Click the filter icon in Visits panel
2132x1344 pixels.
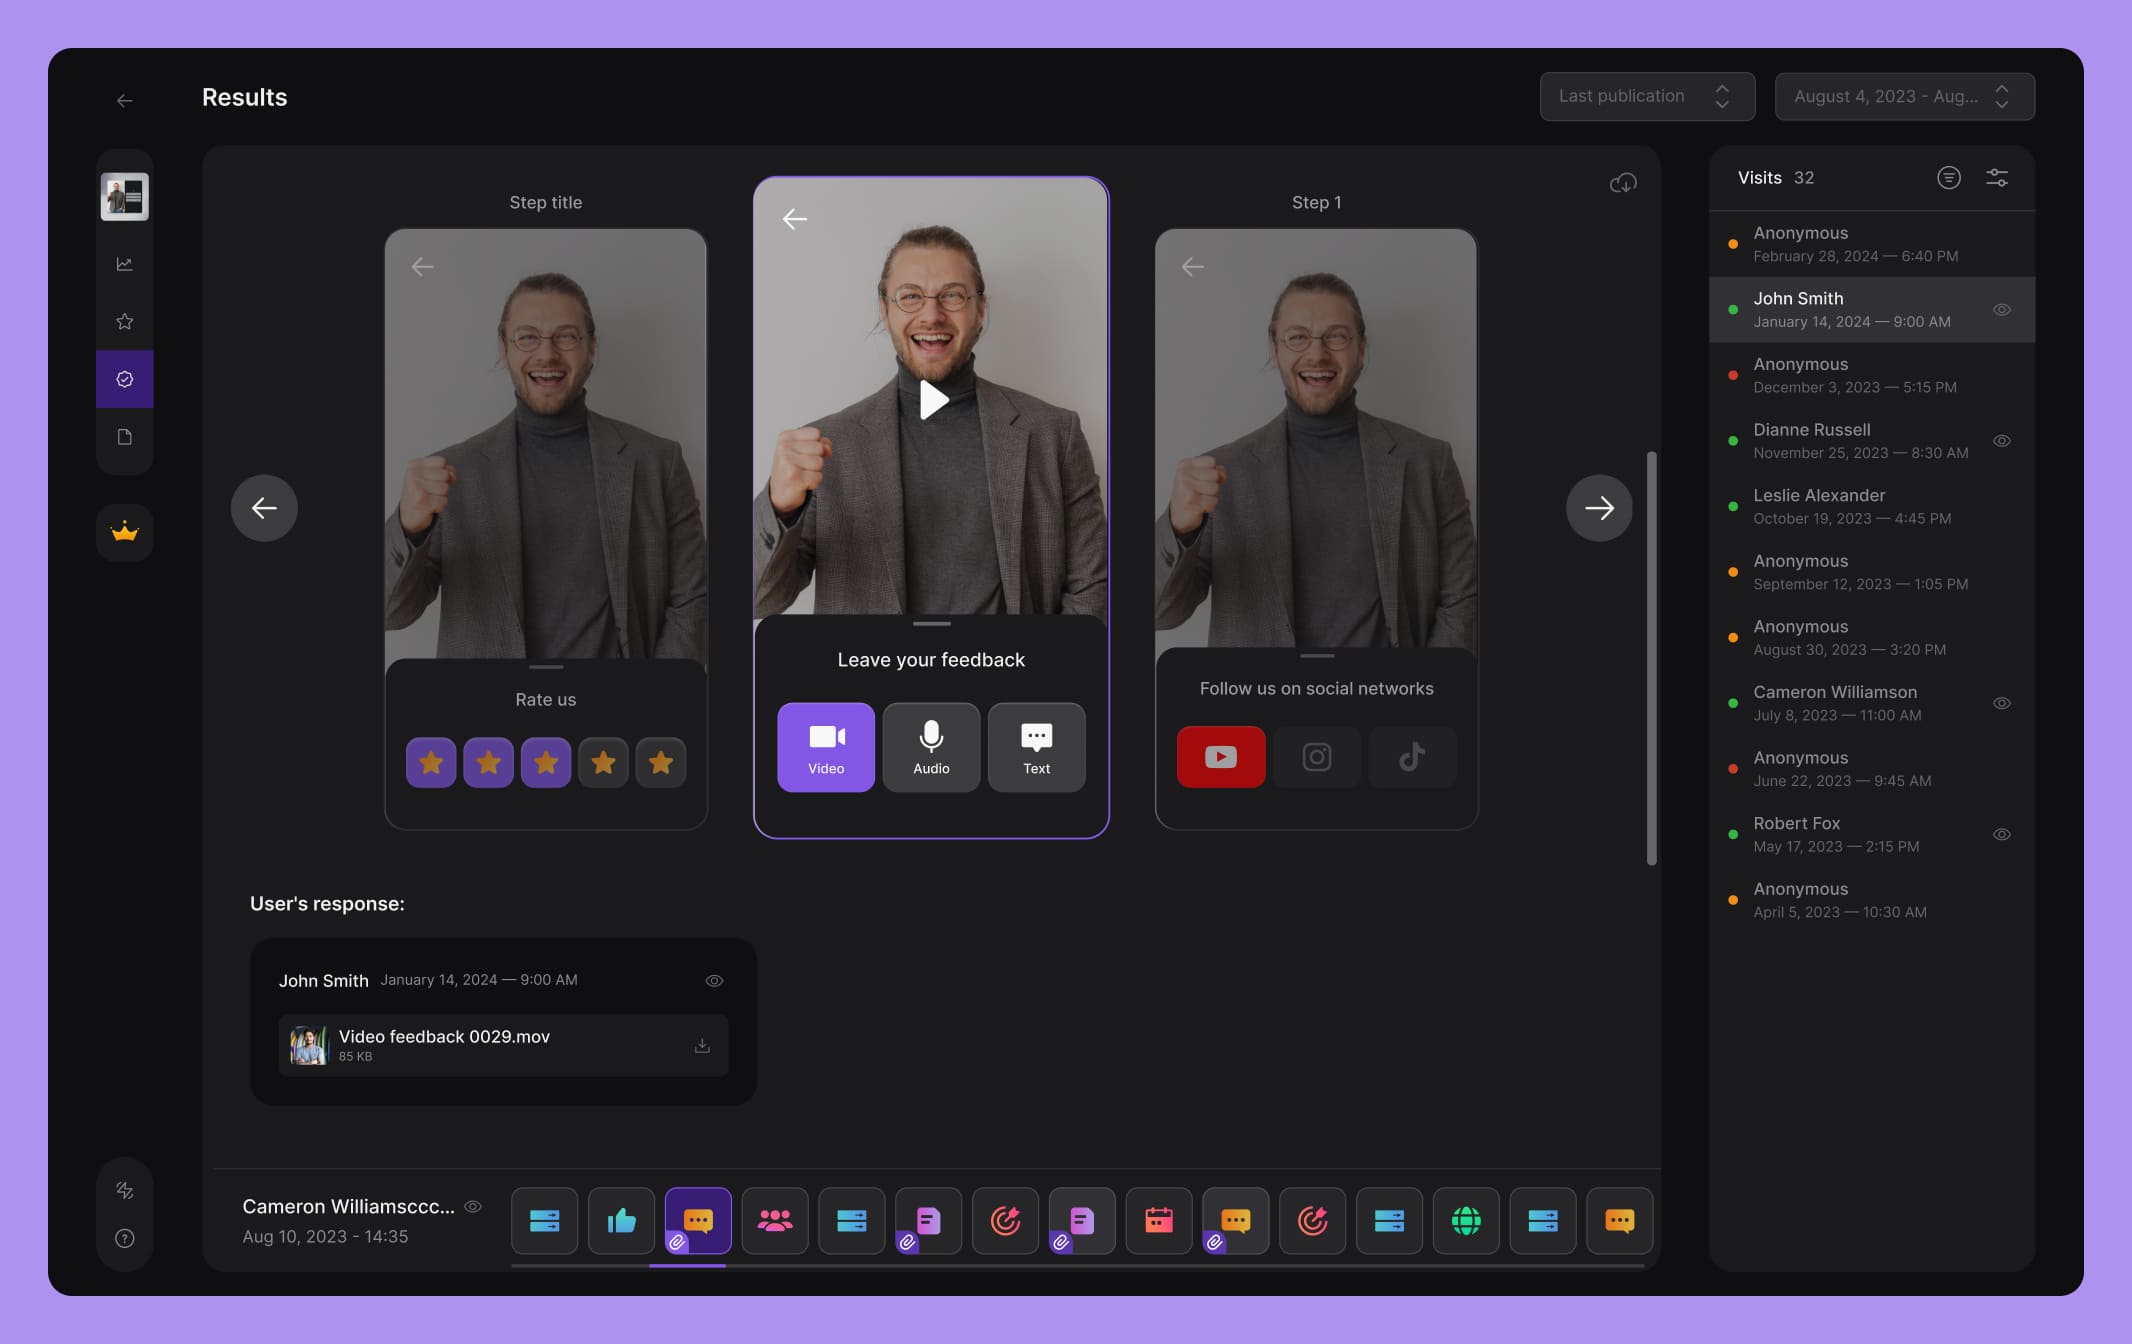[x=1948, y=178]
